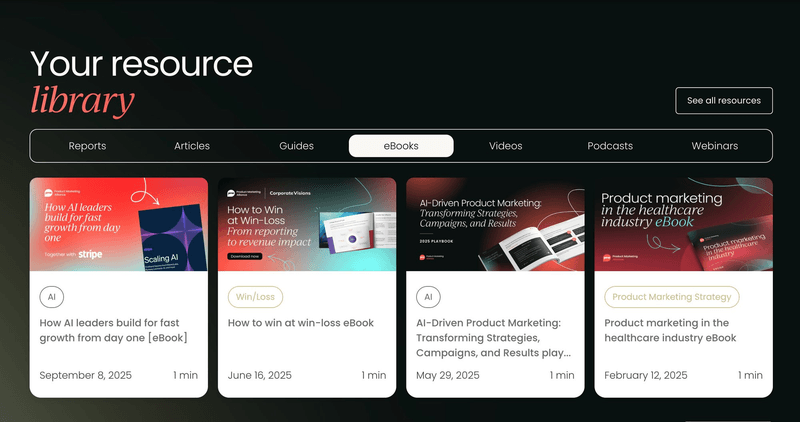Click AI tag on AI-Driven Product Marketing card
This screenshot has height=422, width=800.
click(428, 297)
